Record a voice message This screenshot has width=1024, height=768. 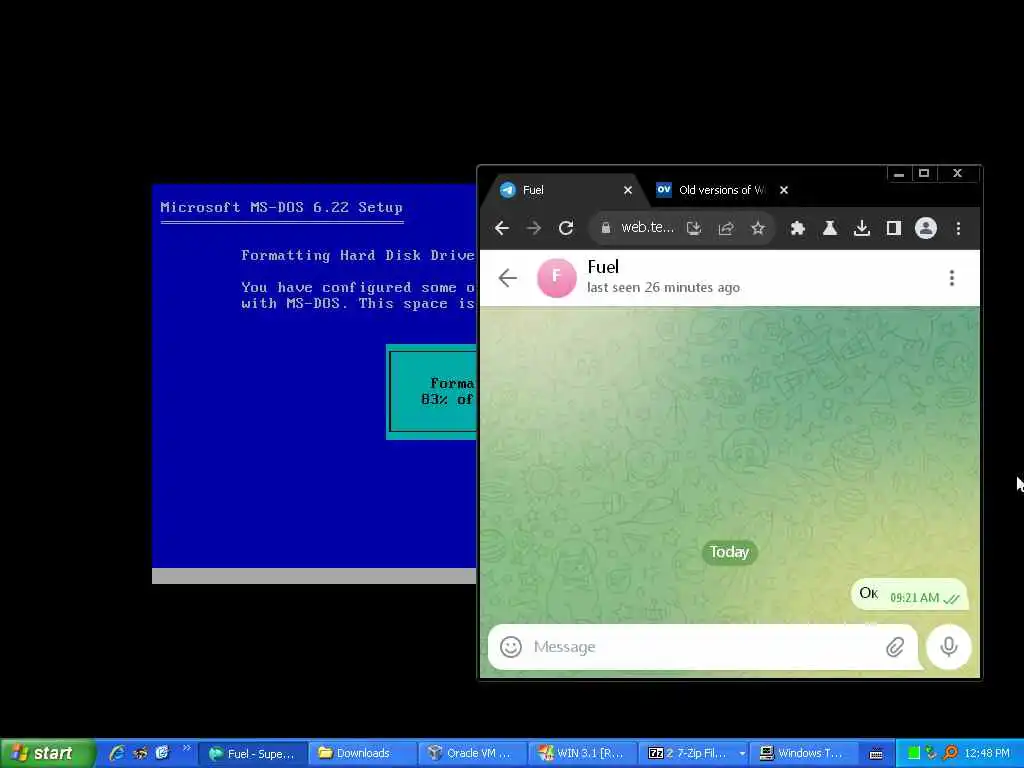[x=949, y=647]
